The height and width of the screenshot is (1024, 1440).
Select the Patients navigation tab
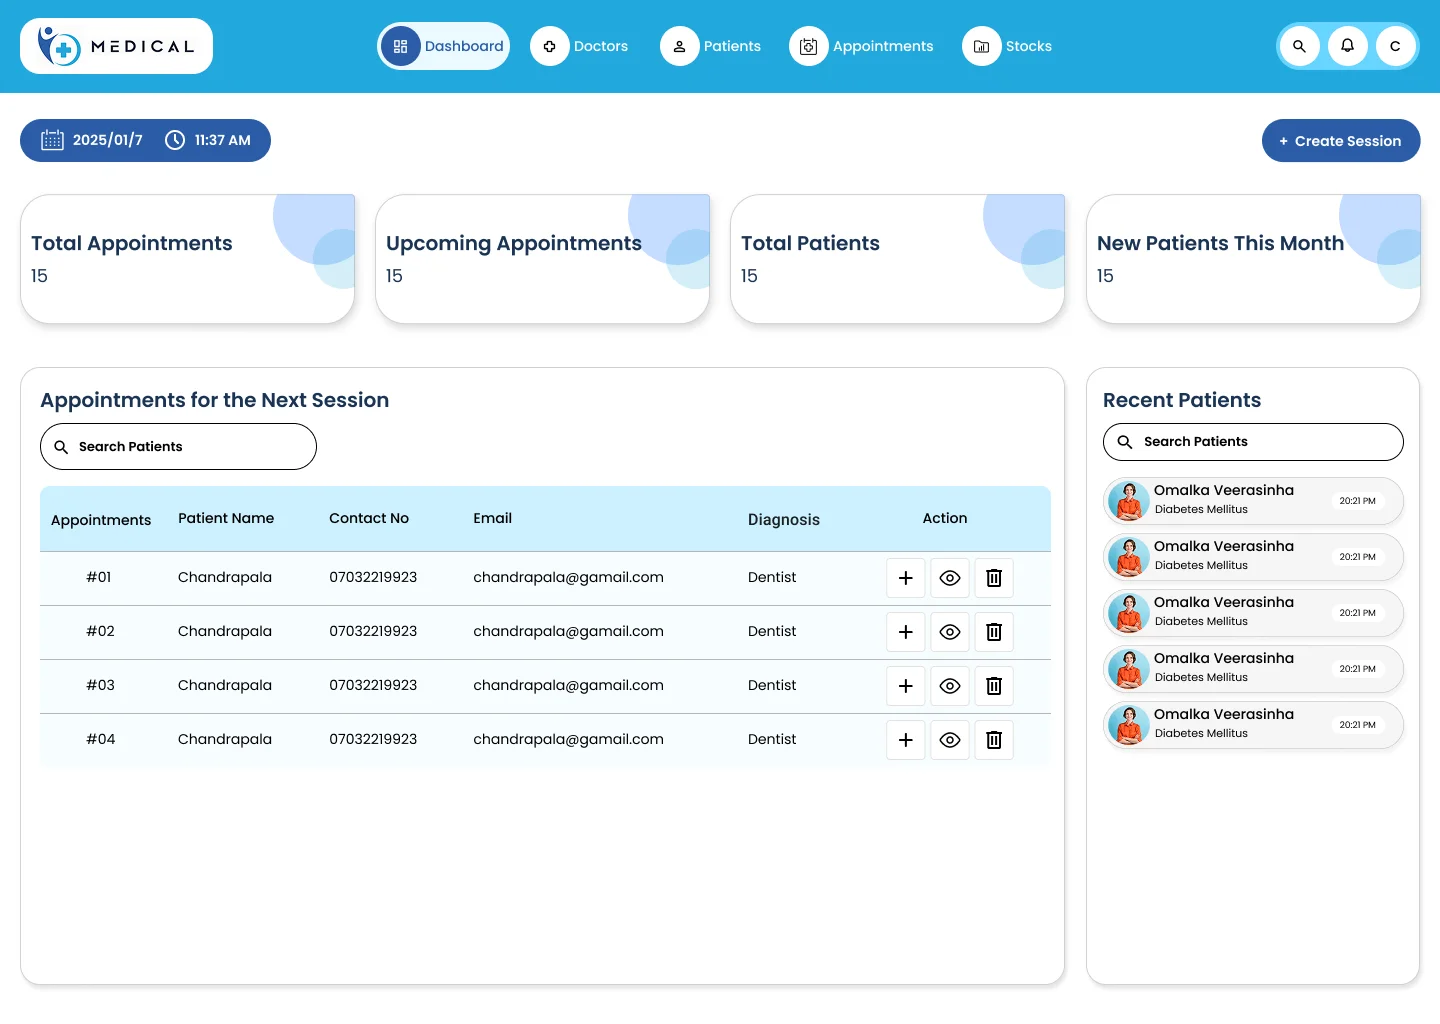point(711,46)
